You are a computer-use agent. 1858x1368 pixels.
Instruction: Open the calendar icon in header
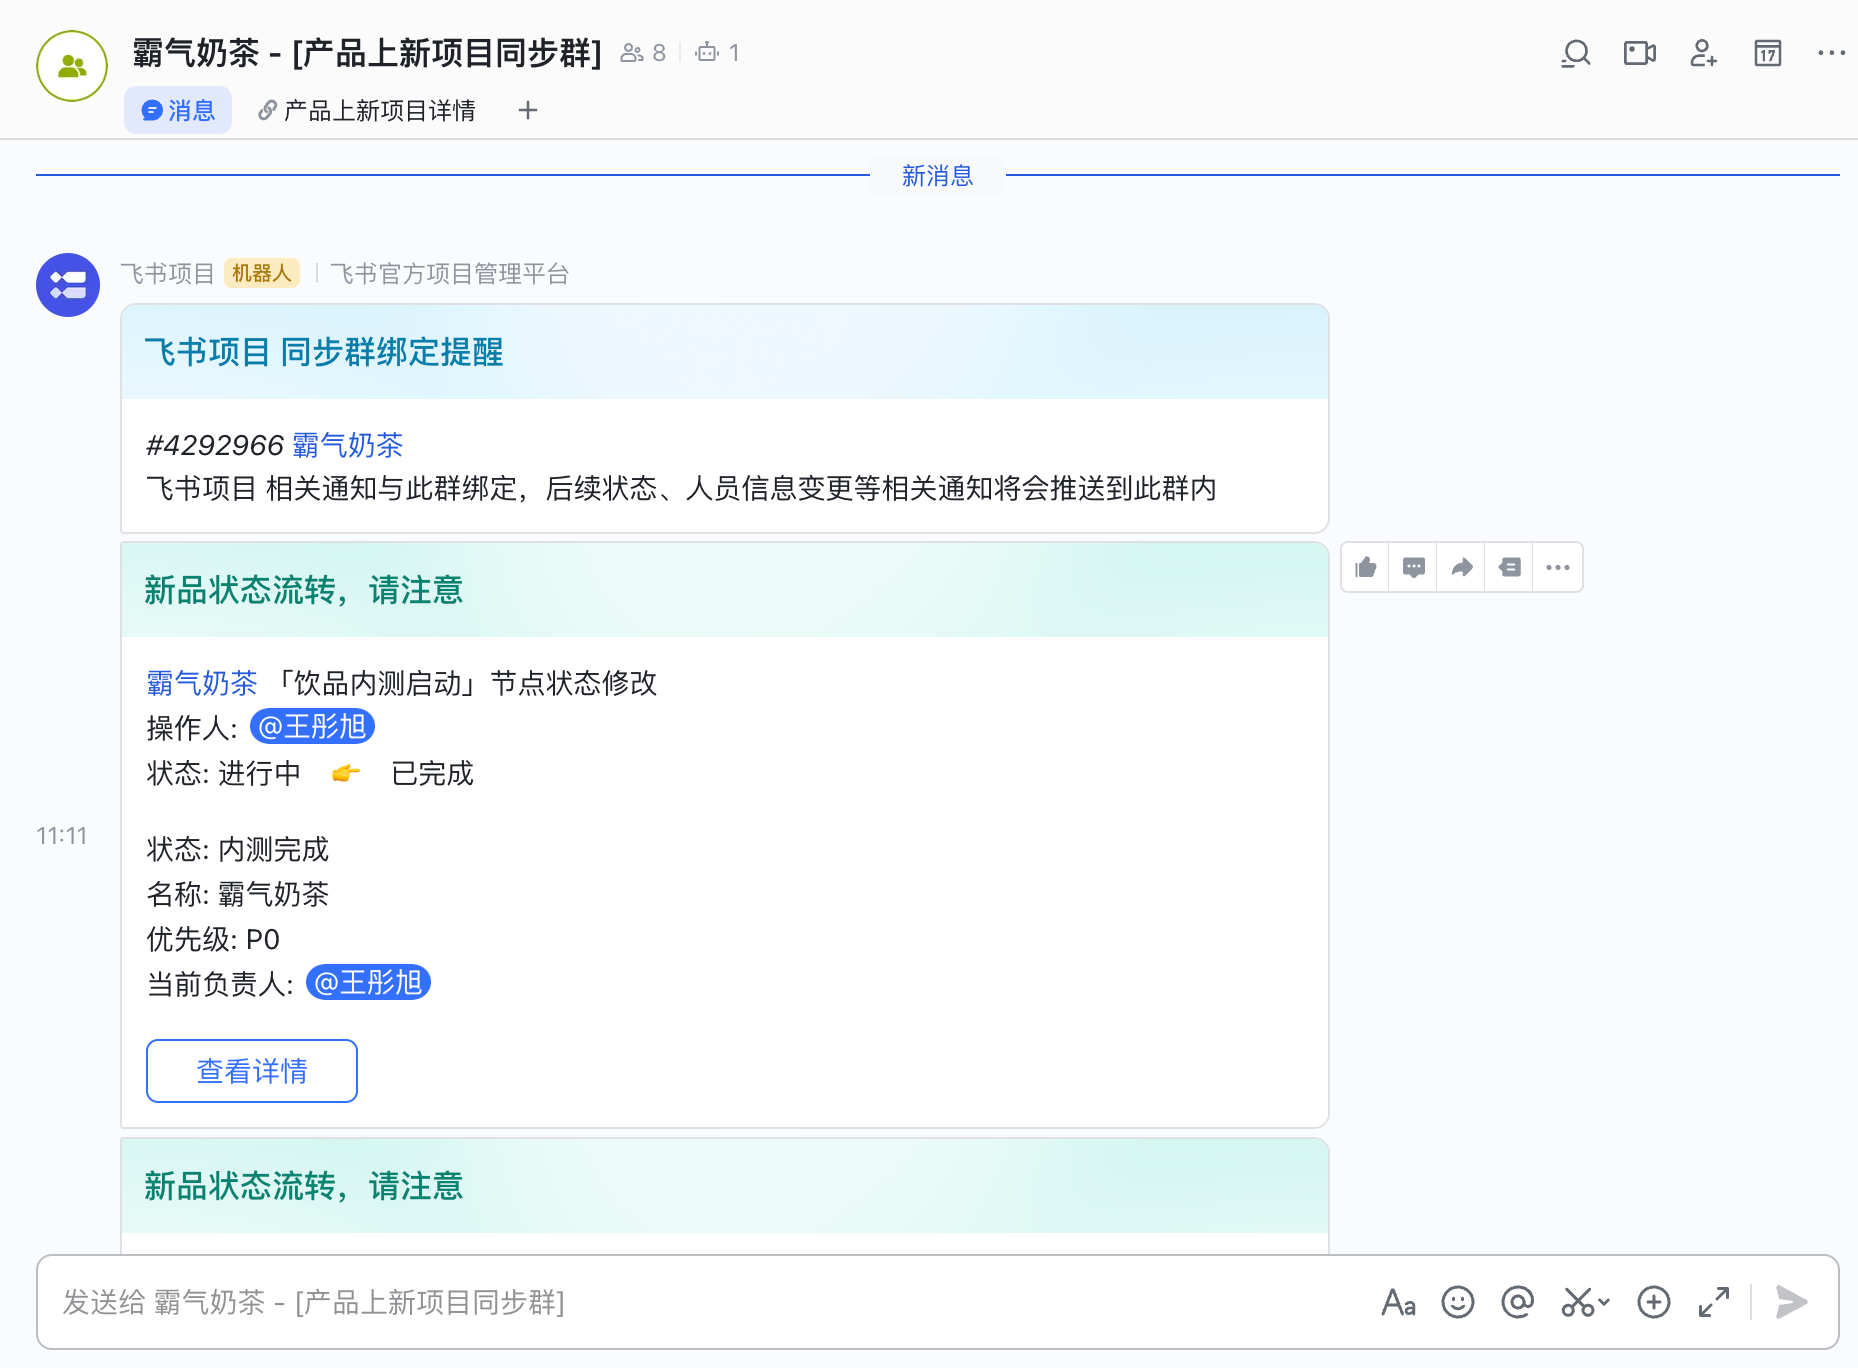click(x=1768, y=53)
